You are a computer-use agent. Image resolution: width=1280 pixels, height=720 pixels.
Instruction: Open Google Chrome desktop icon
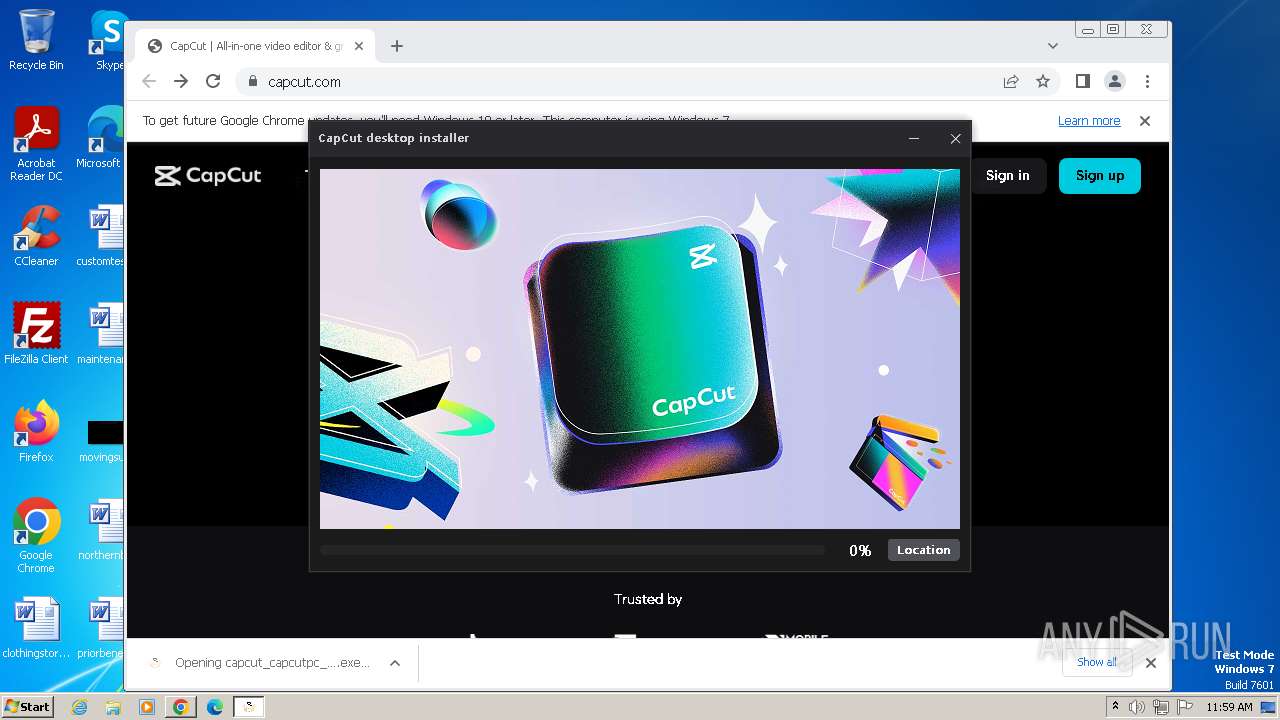(36, 536)
